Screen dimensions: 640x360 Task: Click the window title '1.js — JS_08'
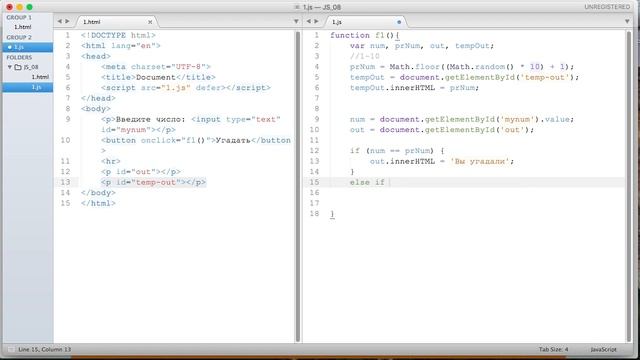coord(322,7)
